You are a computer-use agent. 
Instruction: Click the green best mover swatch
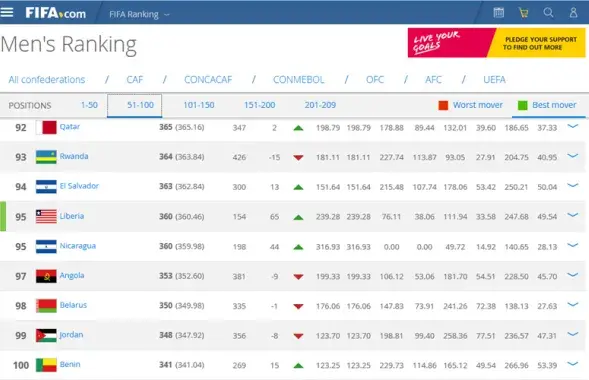point(523,106)
